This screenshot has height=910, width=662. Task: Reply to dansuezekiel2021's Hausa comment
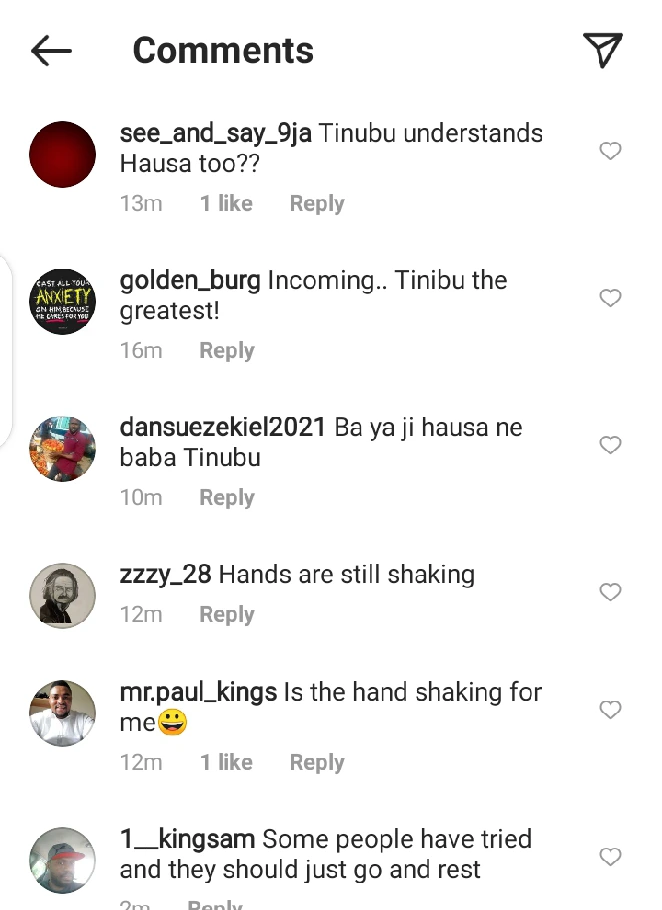(227, 498)
